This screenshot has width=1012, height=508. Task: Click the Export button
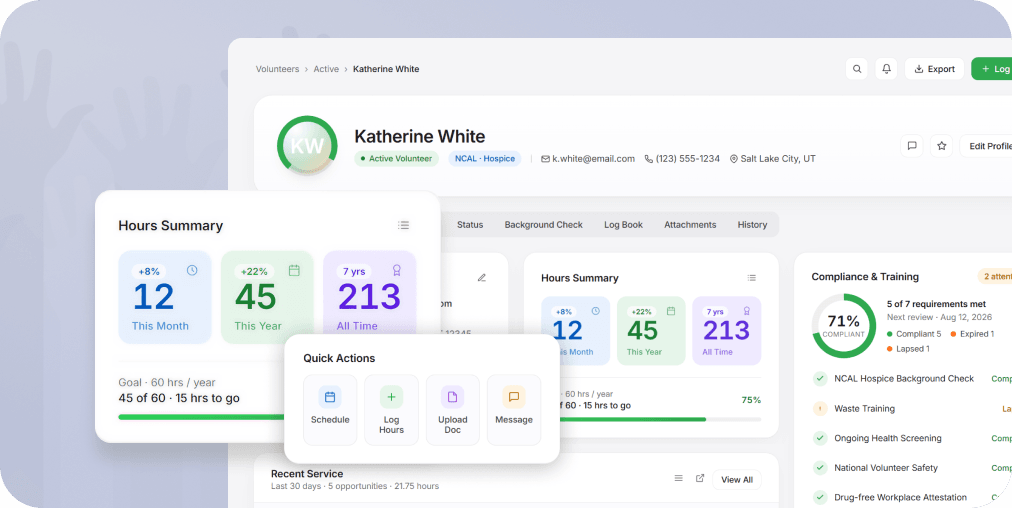coord(935,69)
